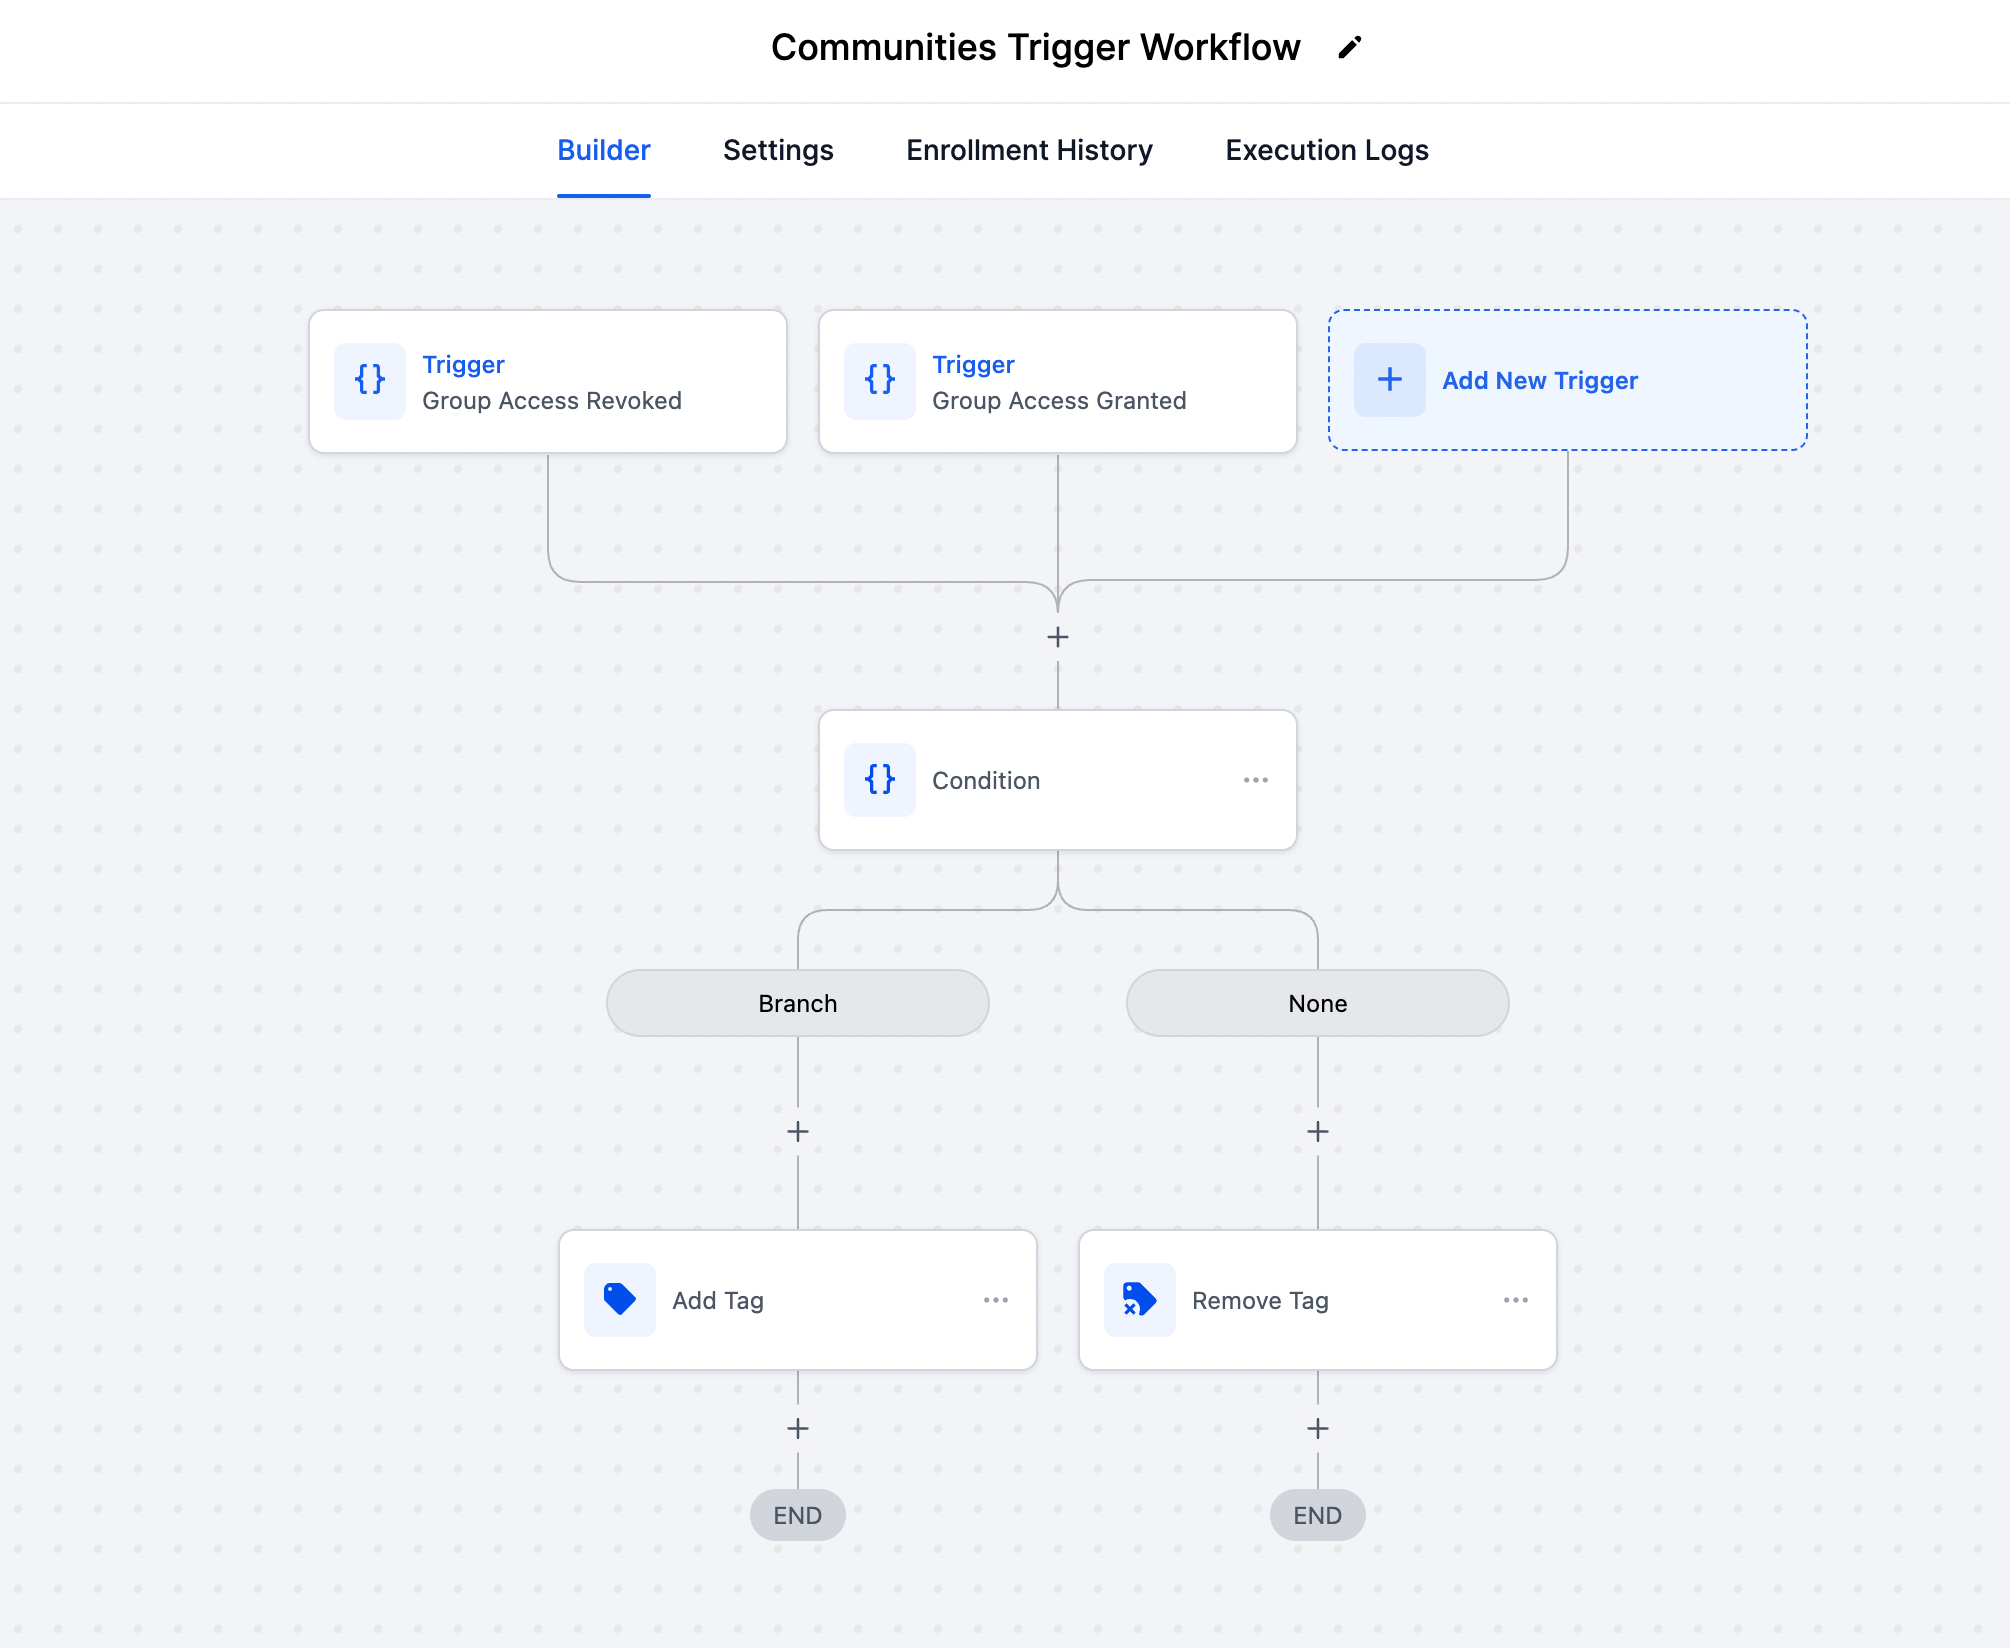
Task: Select the Condition node's curly braces icon
Action: tap(880, 780)
